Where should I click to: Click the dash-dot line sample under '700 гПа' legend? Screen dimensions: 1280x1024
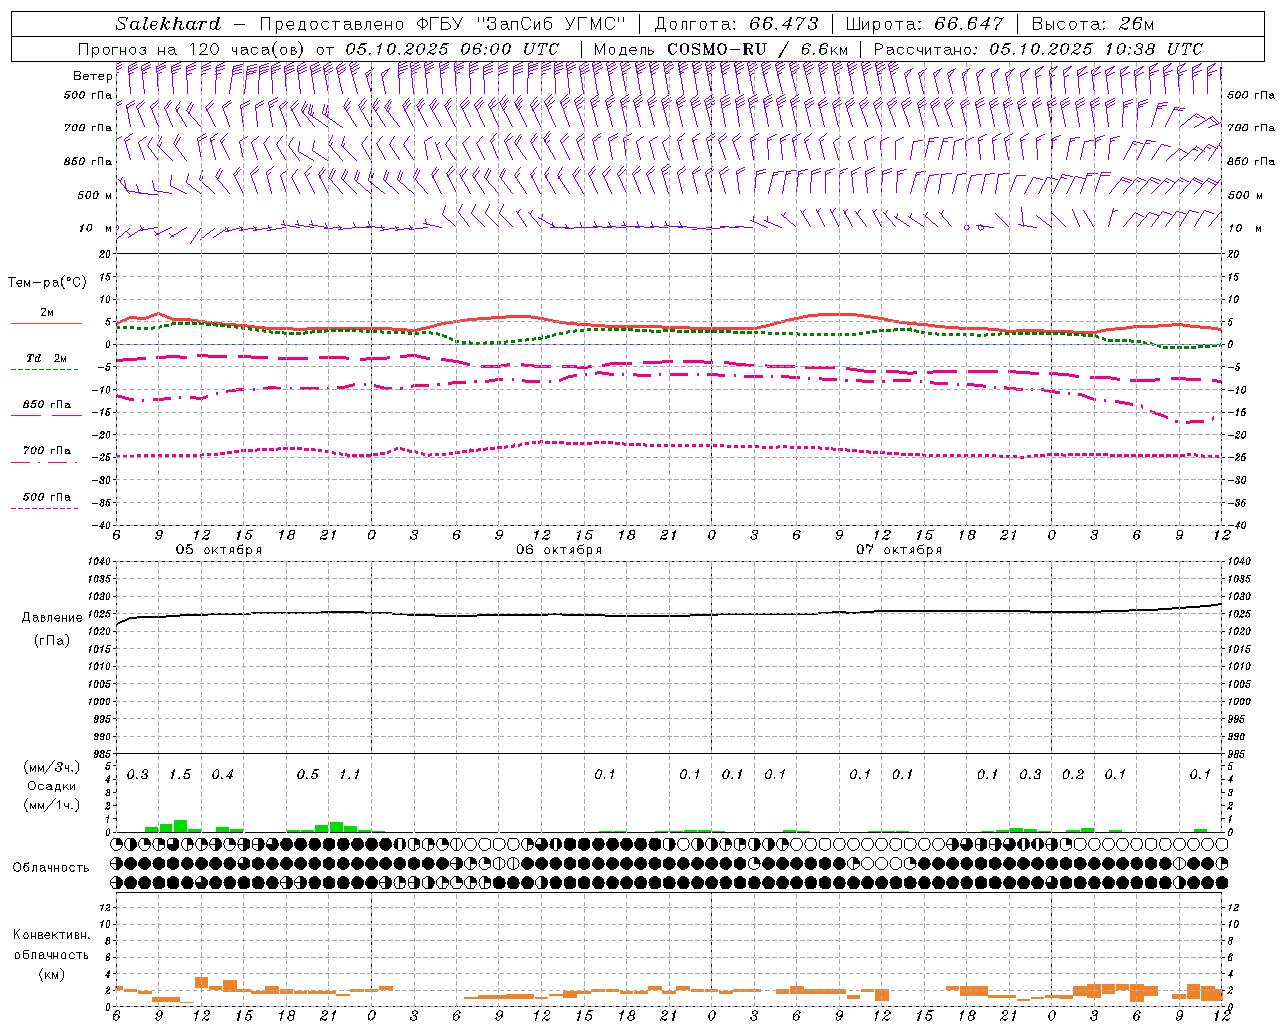point(44,463)
